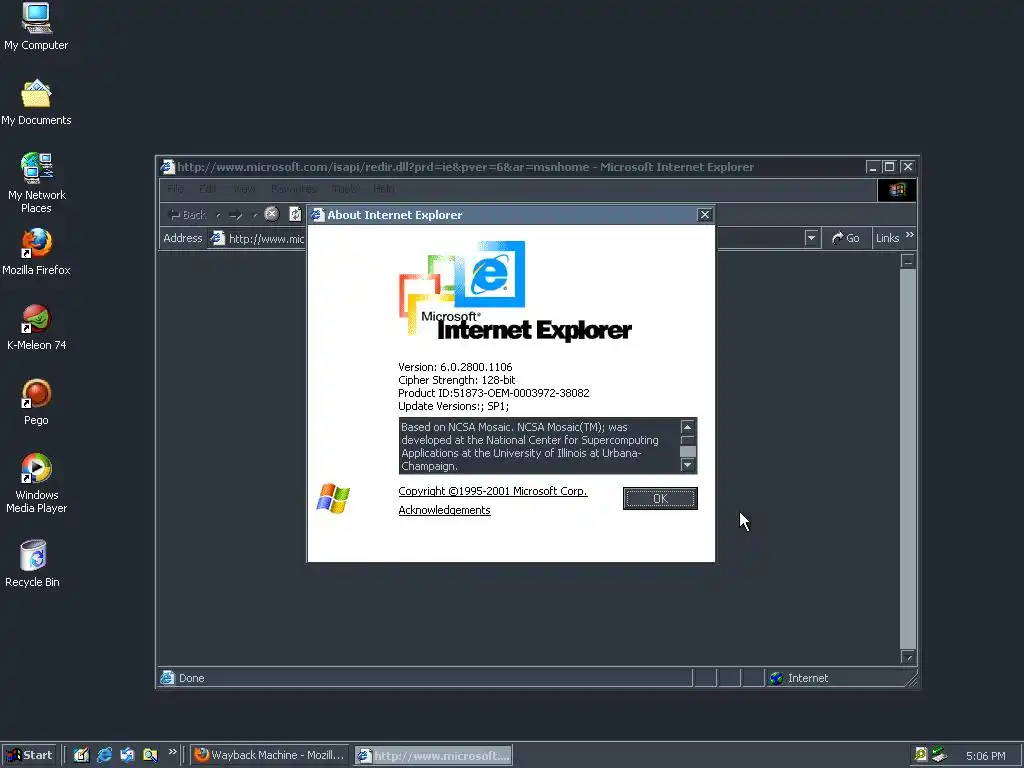This screenshot has width=1024, height=768.
Task: Click the IE page scrollbar down arrow
Action: [x=908, y=656]
